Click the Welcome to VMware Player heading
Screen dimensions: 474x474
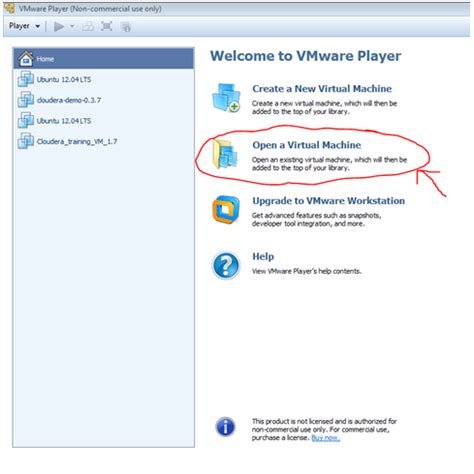click(x=306, y=56)
